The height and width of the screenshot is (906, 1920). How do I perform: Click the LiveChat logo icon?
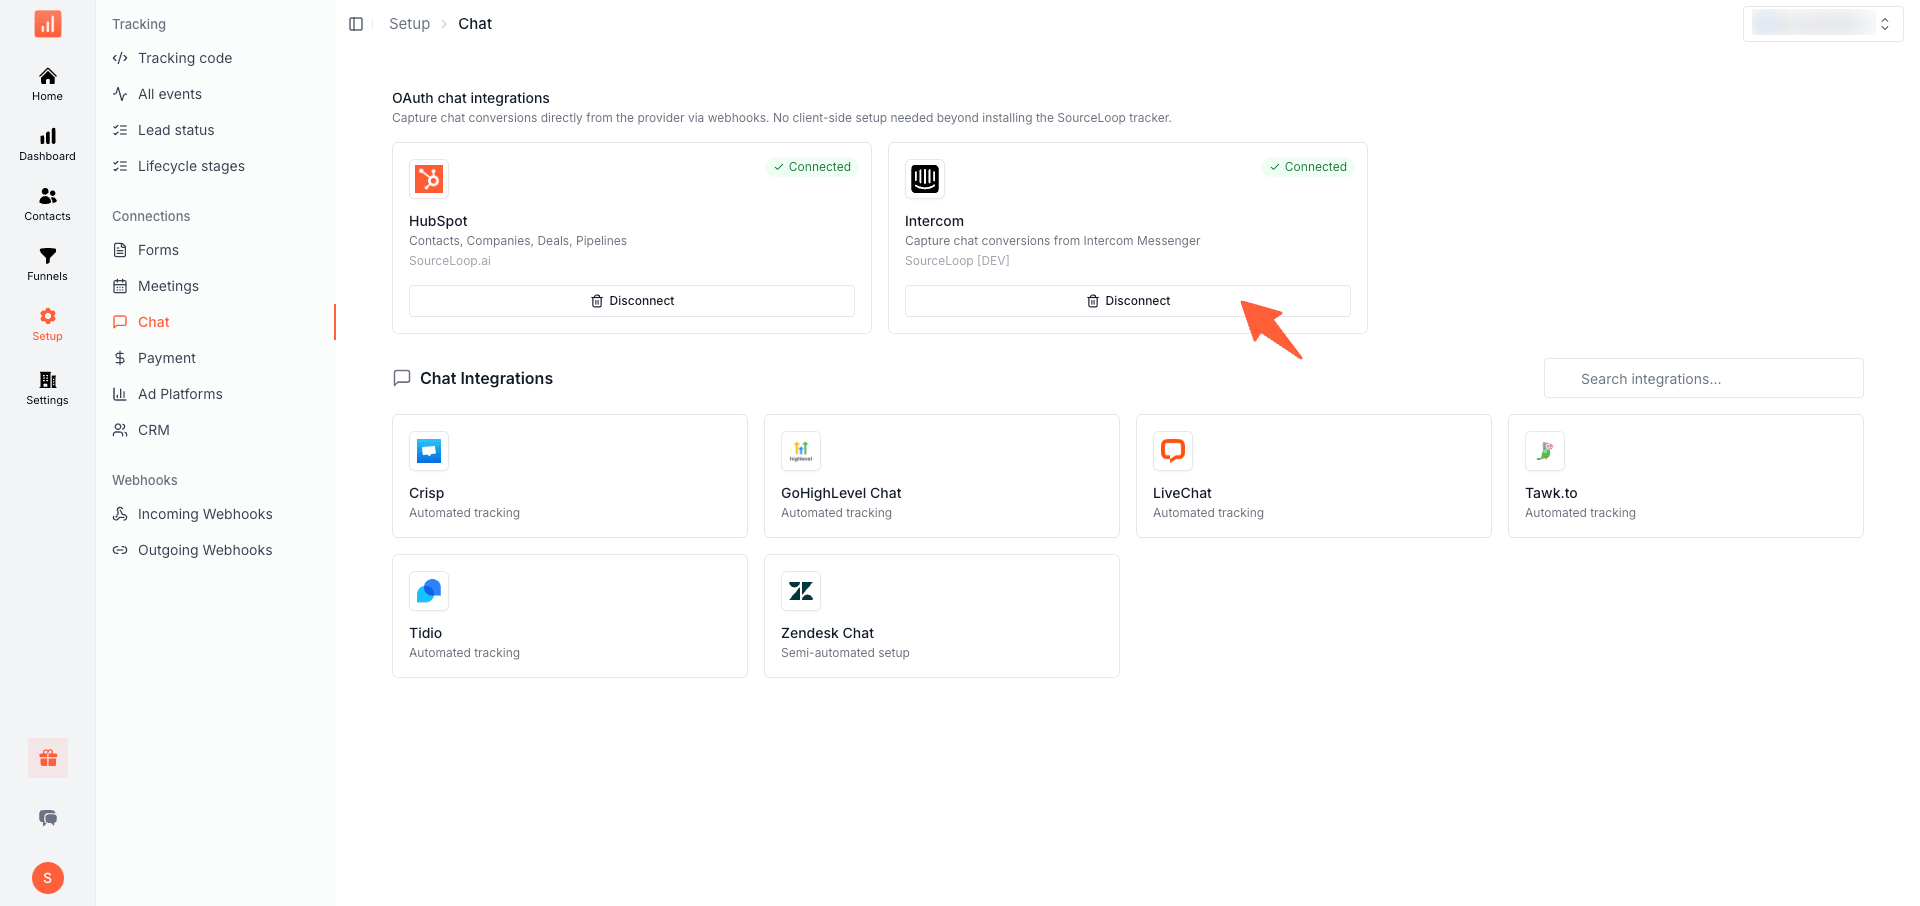click(1173, 451)
